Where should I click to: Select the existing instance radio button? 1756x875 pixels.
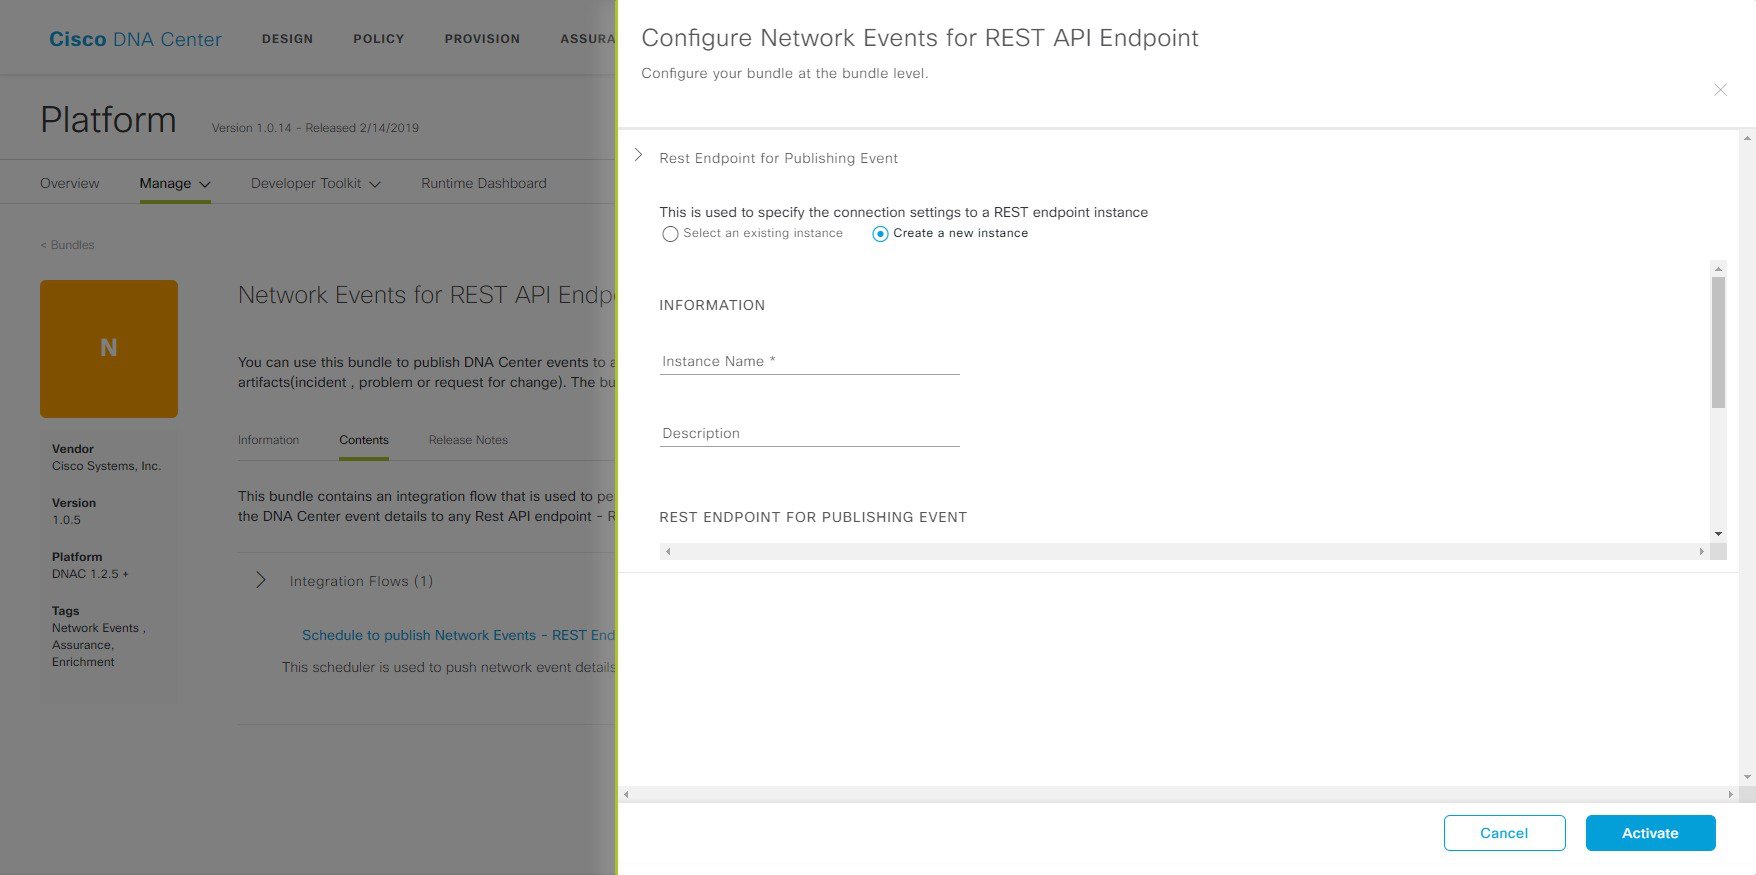point(670,234)
